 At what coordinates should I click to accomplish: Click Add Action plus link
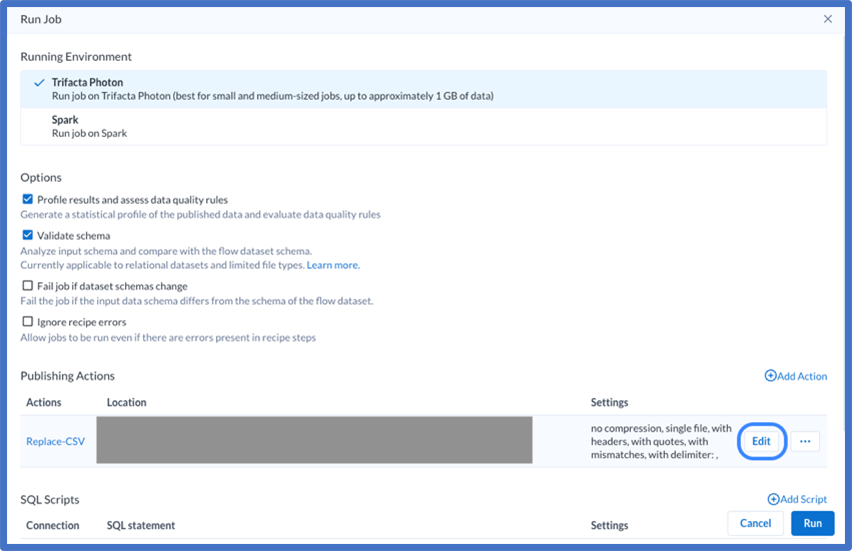click(x=795, y=376)
